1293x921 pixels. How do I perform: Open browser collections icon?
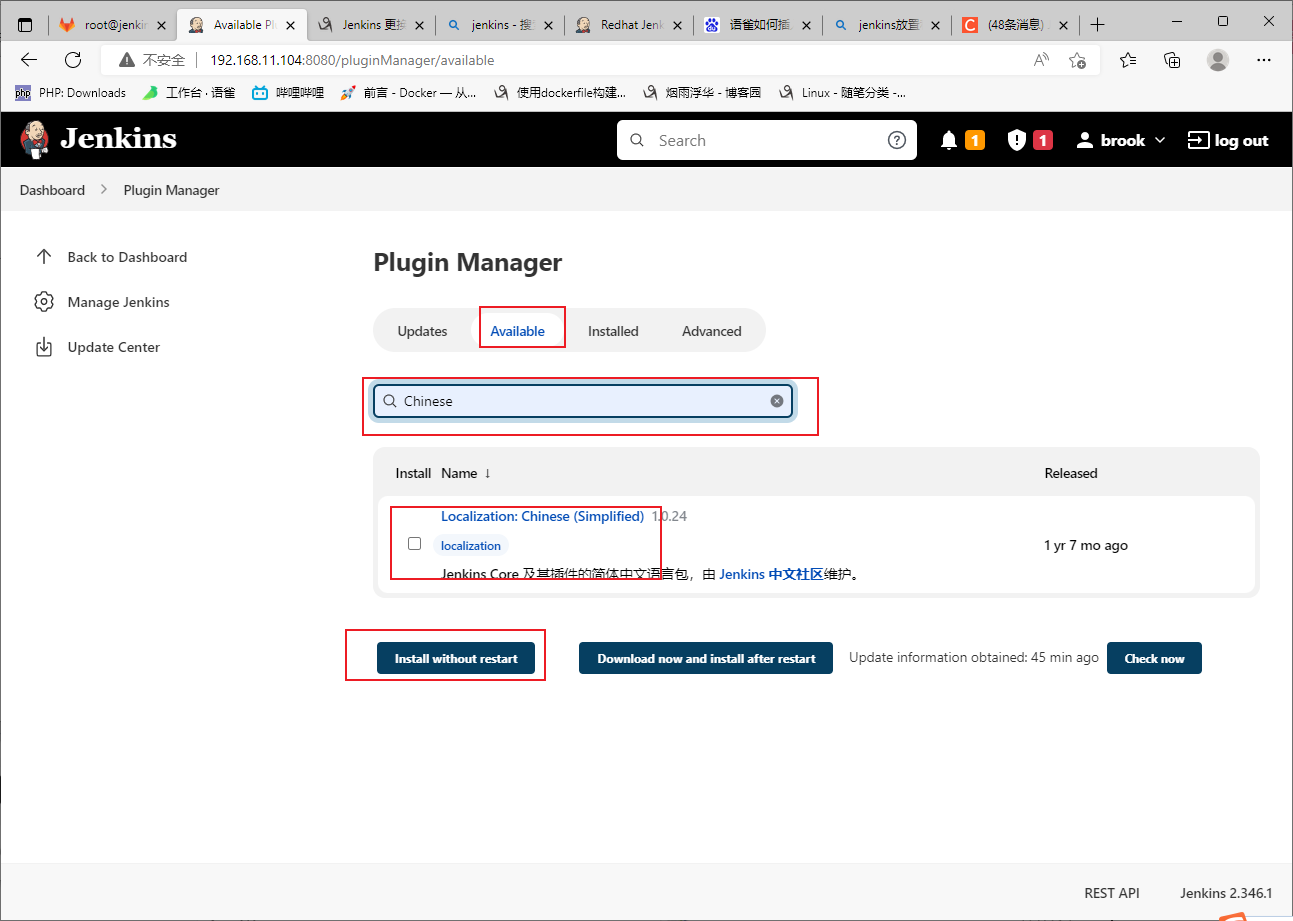1172,60
